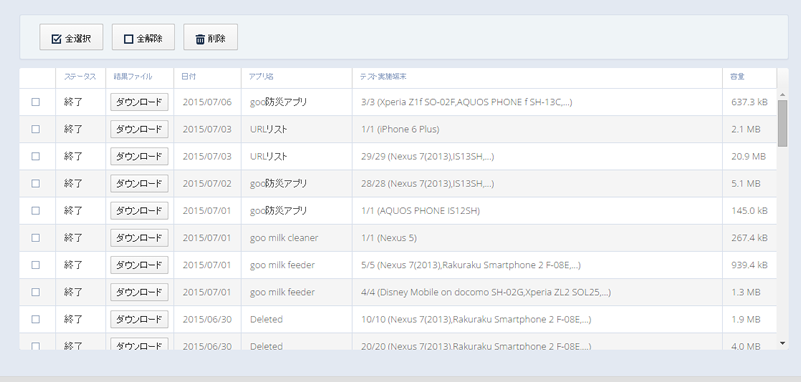The height and width of the screenshot is (382, 801).
Task: Click the 267.4 kB size value
Action: [749, 237]
